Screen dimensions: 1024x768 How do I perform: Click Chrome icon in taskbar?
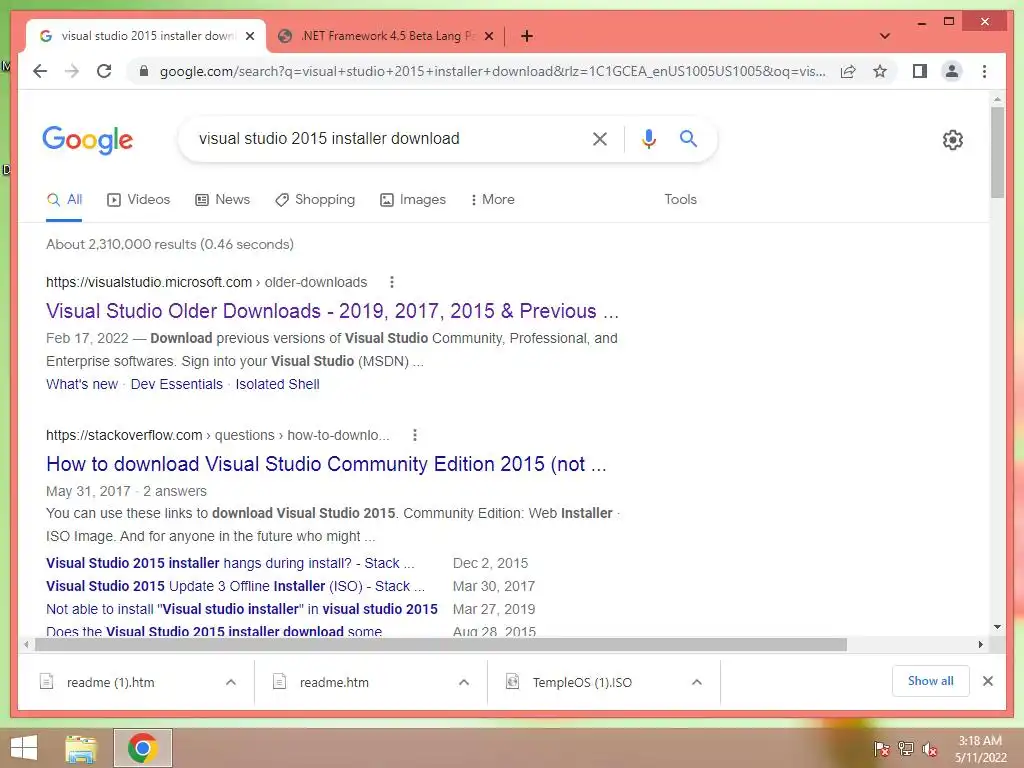coord(142,748)
